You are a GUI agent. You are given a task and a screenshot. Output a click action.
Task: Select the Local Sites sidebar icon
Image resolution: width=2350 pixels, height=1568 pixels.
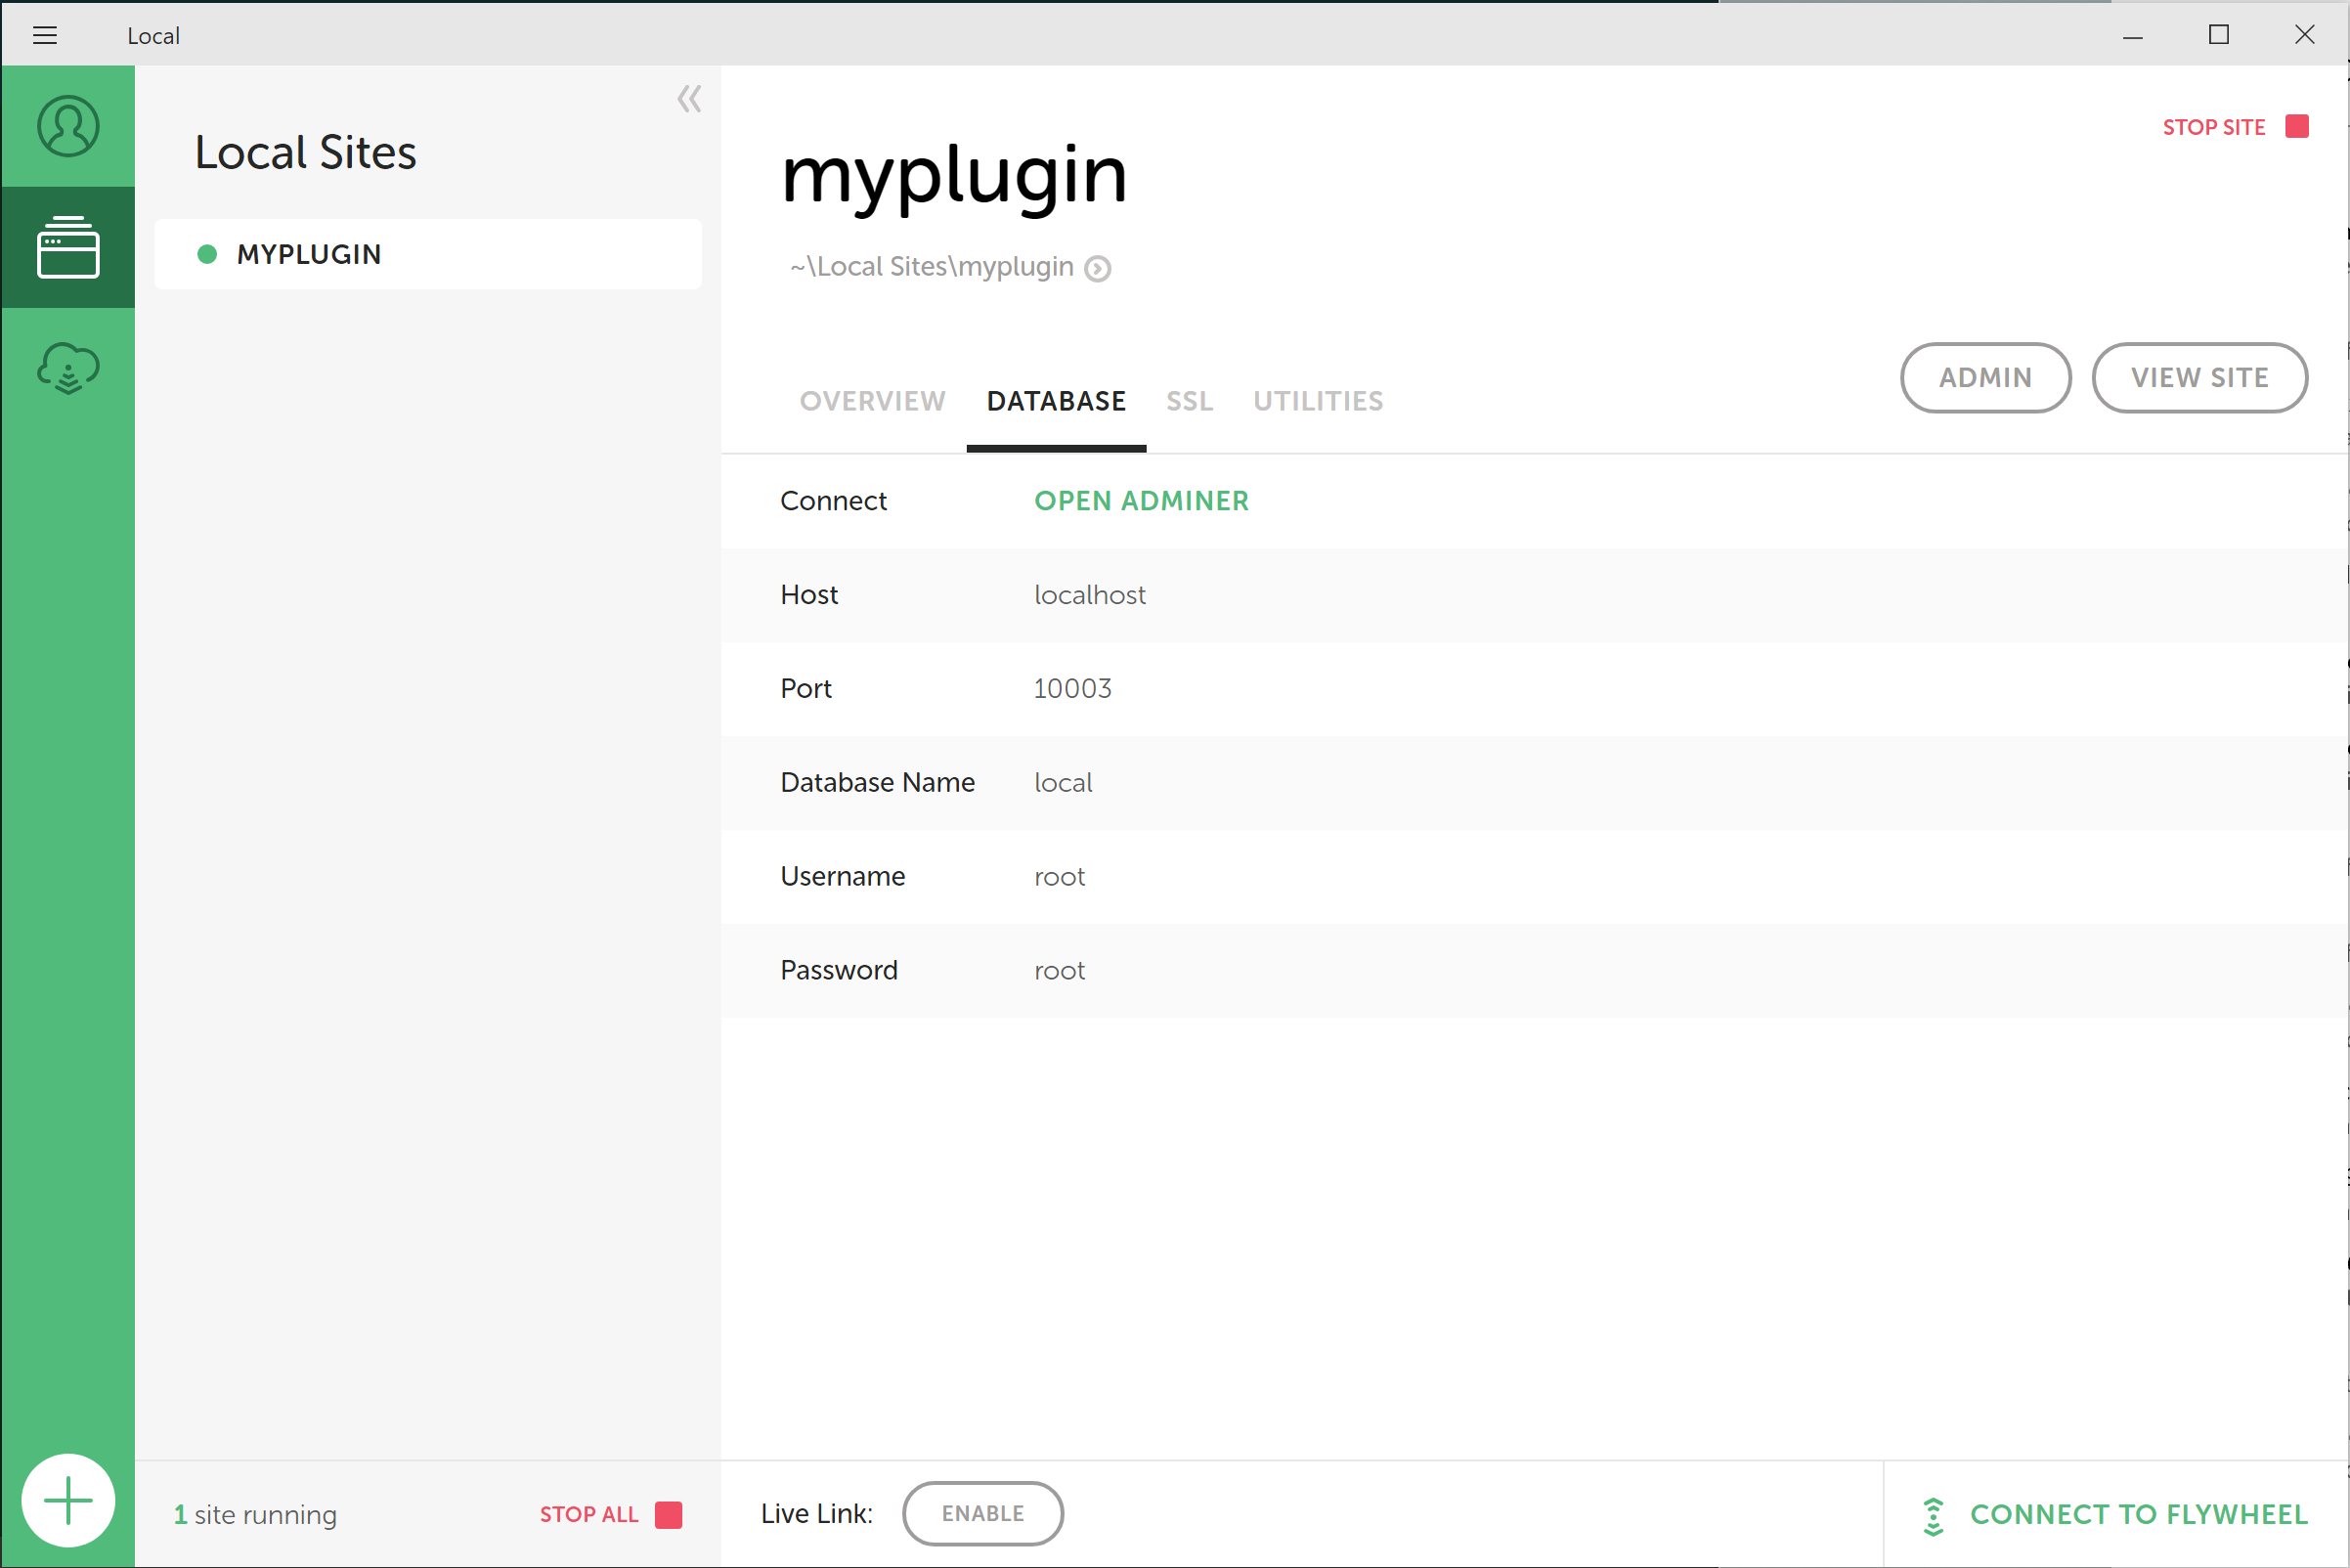[68, 247]
